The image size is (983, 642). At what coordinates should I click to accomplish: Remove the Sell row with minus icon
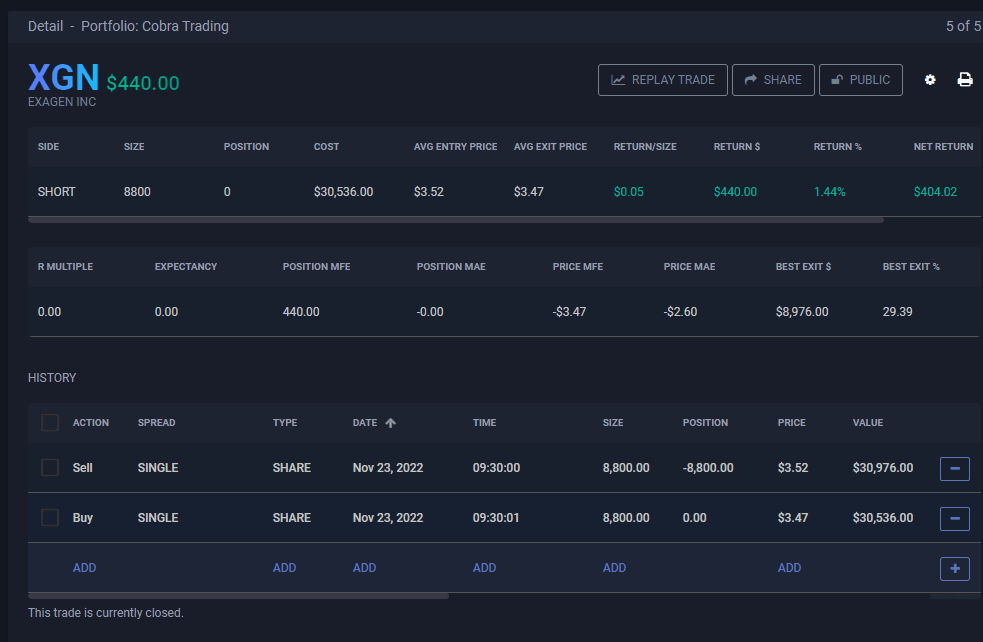click(954, 468)
